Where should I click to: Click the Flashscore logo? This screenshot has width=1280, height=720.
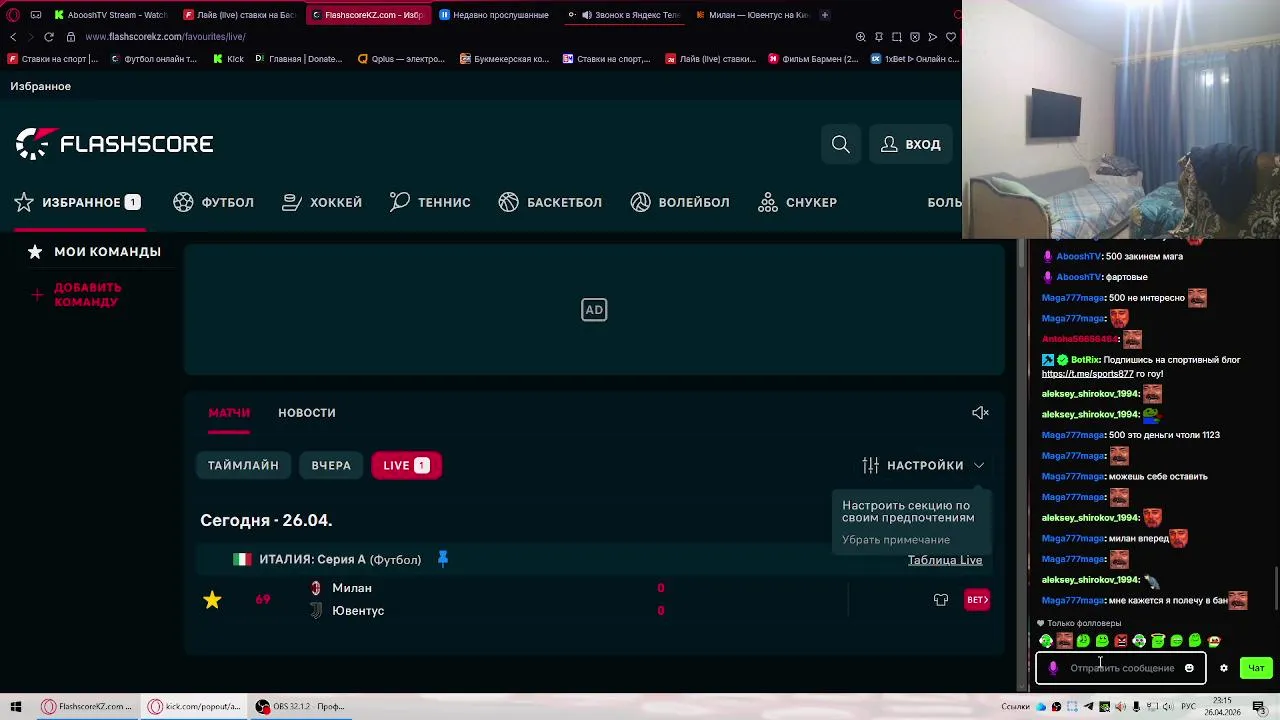point(114,144)
